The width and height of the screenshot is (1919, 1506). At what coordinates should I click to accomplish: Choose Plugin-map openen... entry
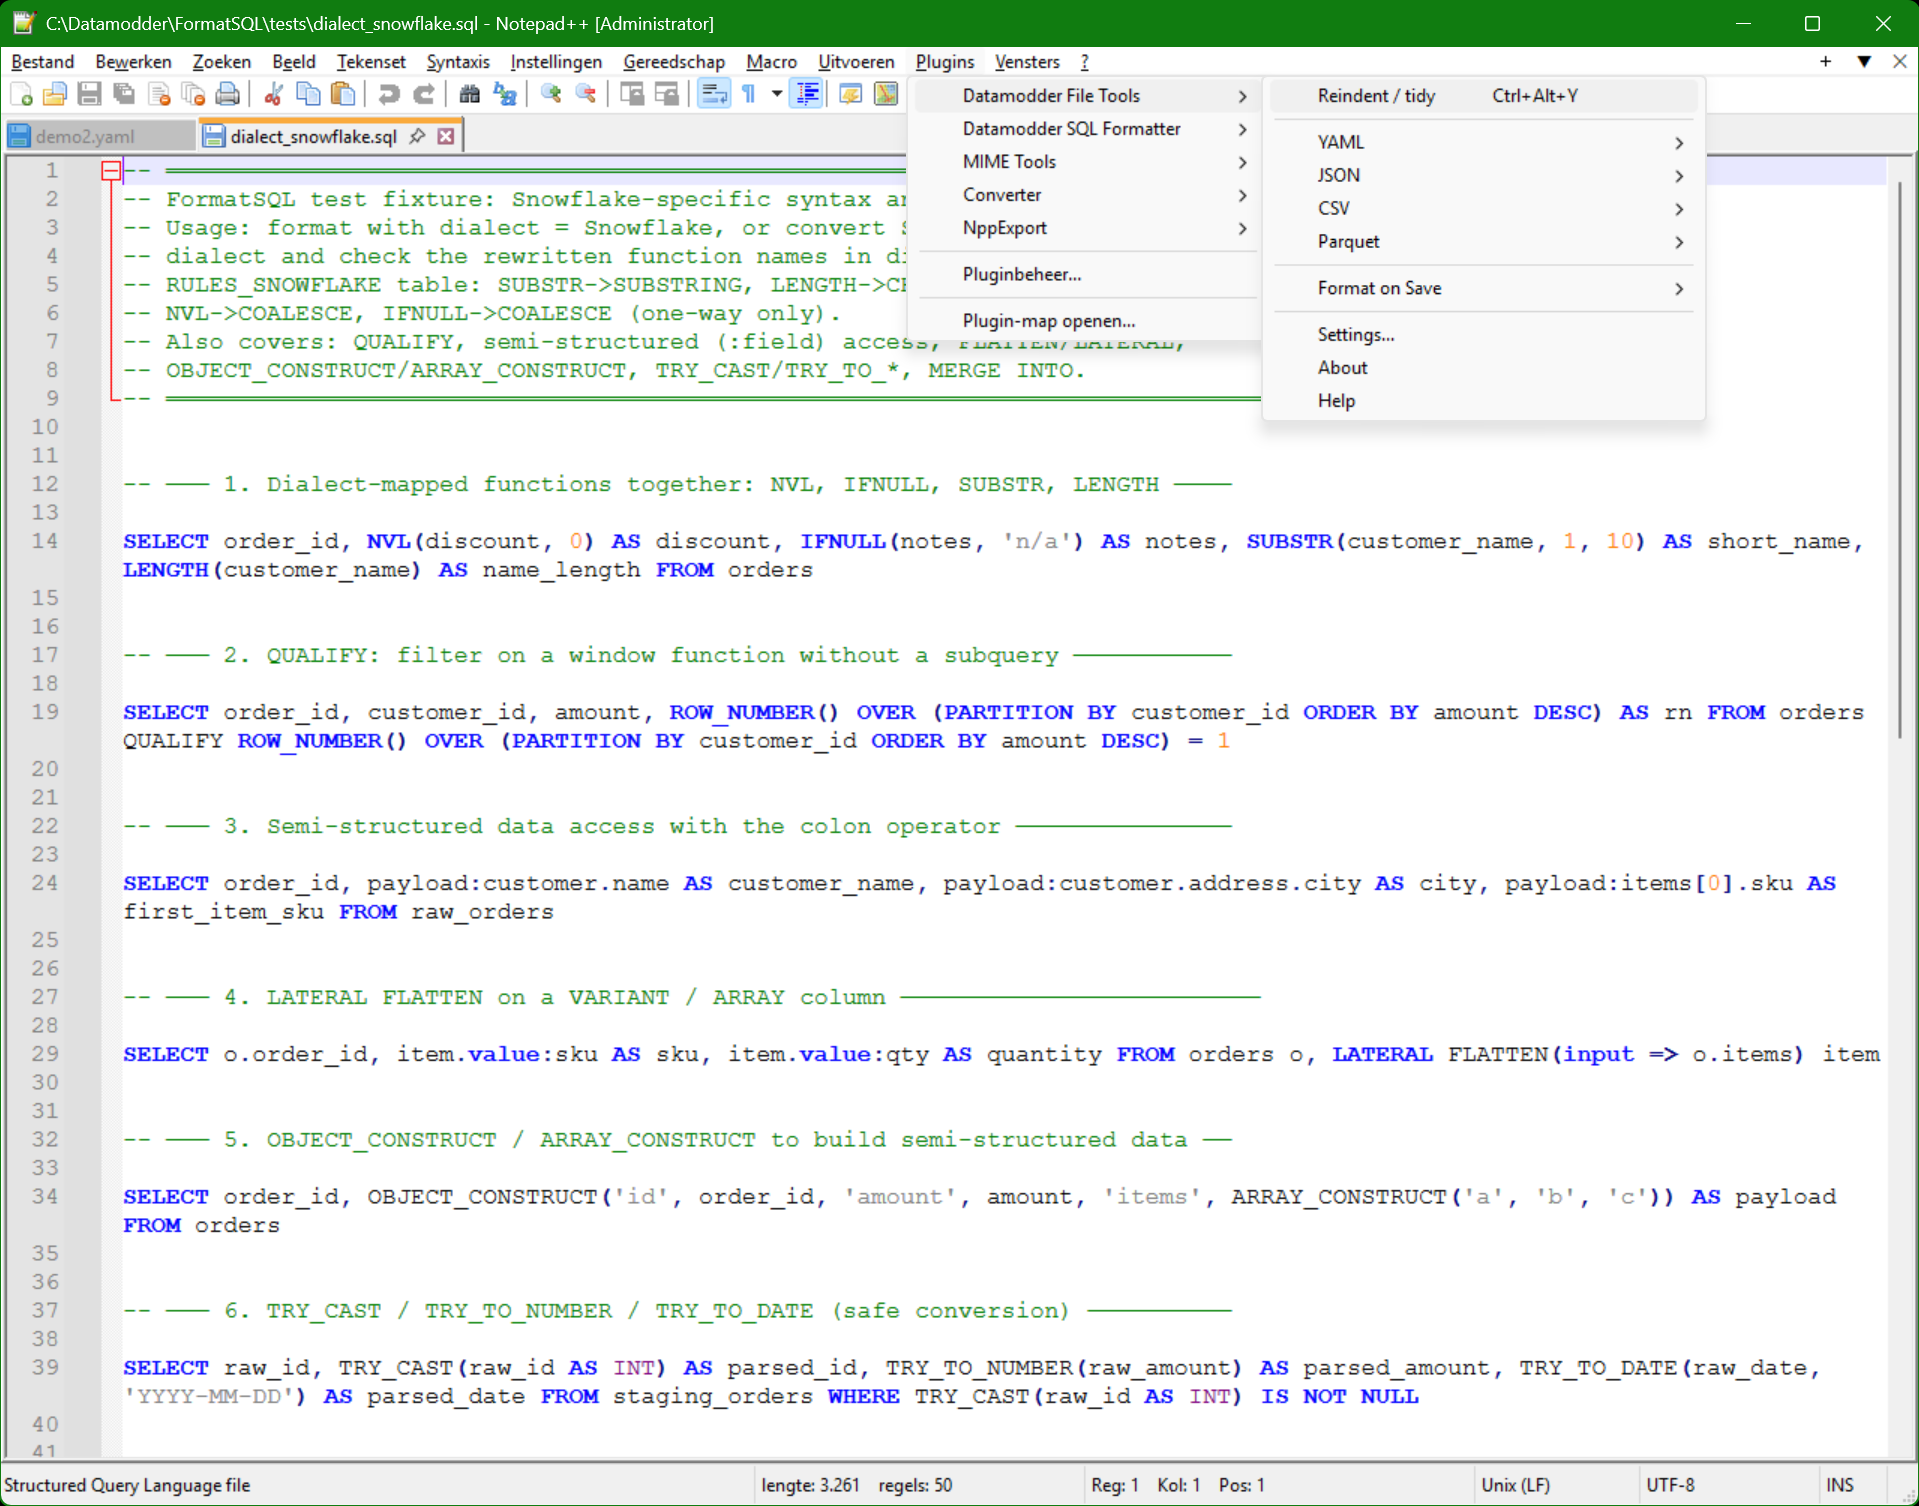1086,321
